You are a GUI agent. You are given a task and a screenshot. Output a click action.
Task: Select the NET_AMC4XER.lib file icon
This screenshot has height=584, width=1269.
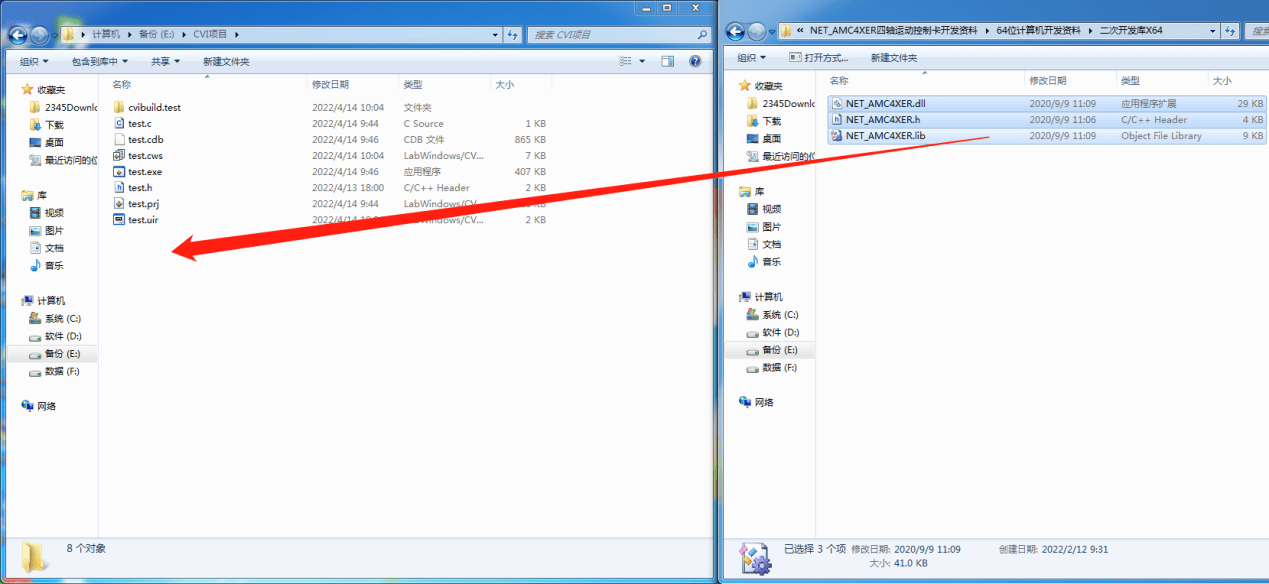(837, 135)
